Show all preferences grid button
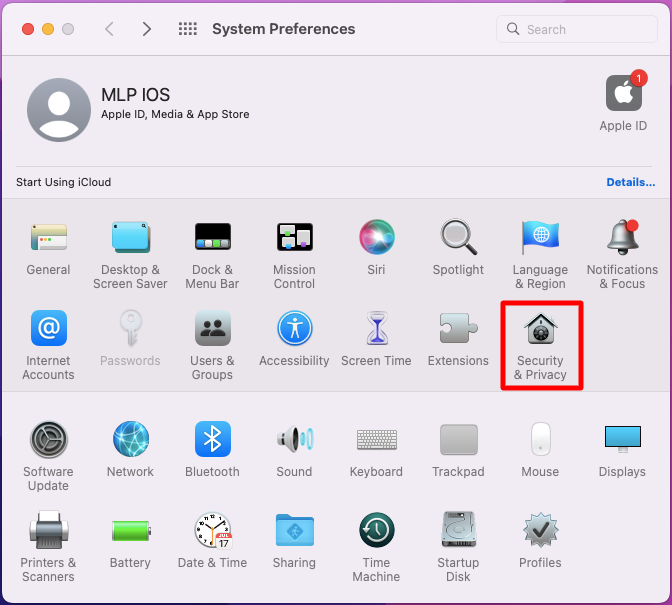 tap(188, 29)
